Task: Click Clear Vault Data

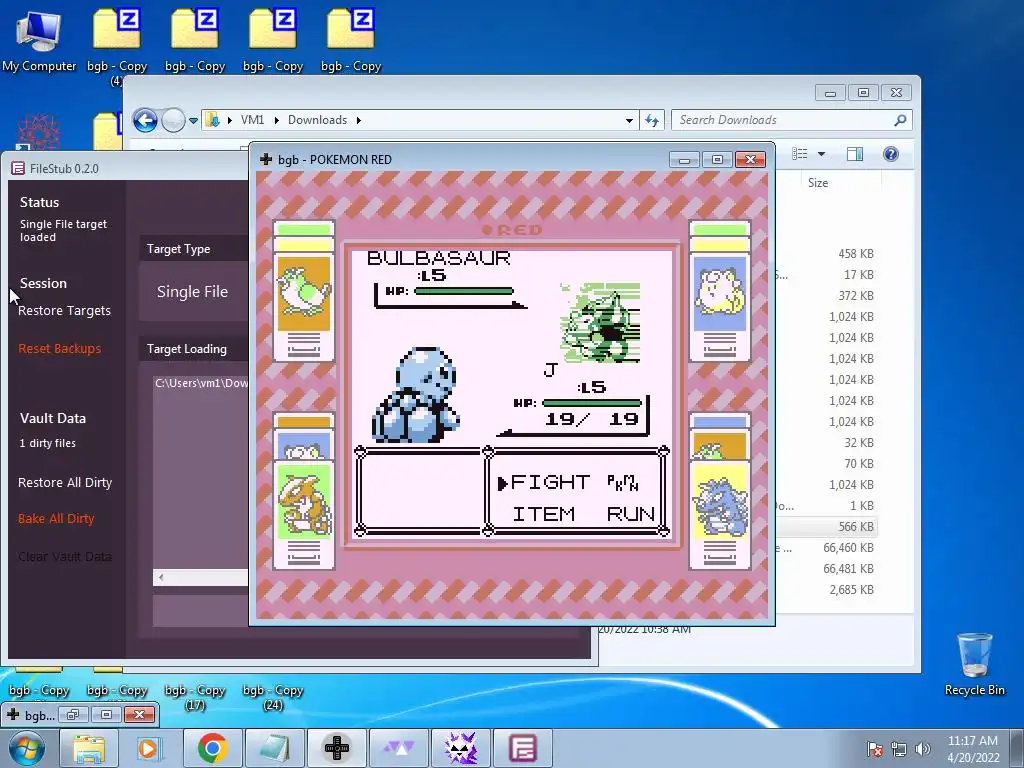Action: pos(65,557)
